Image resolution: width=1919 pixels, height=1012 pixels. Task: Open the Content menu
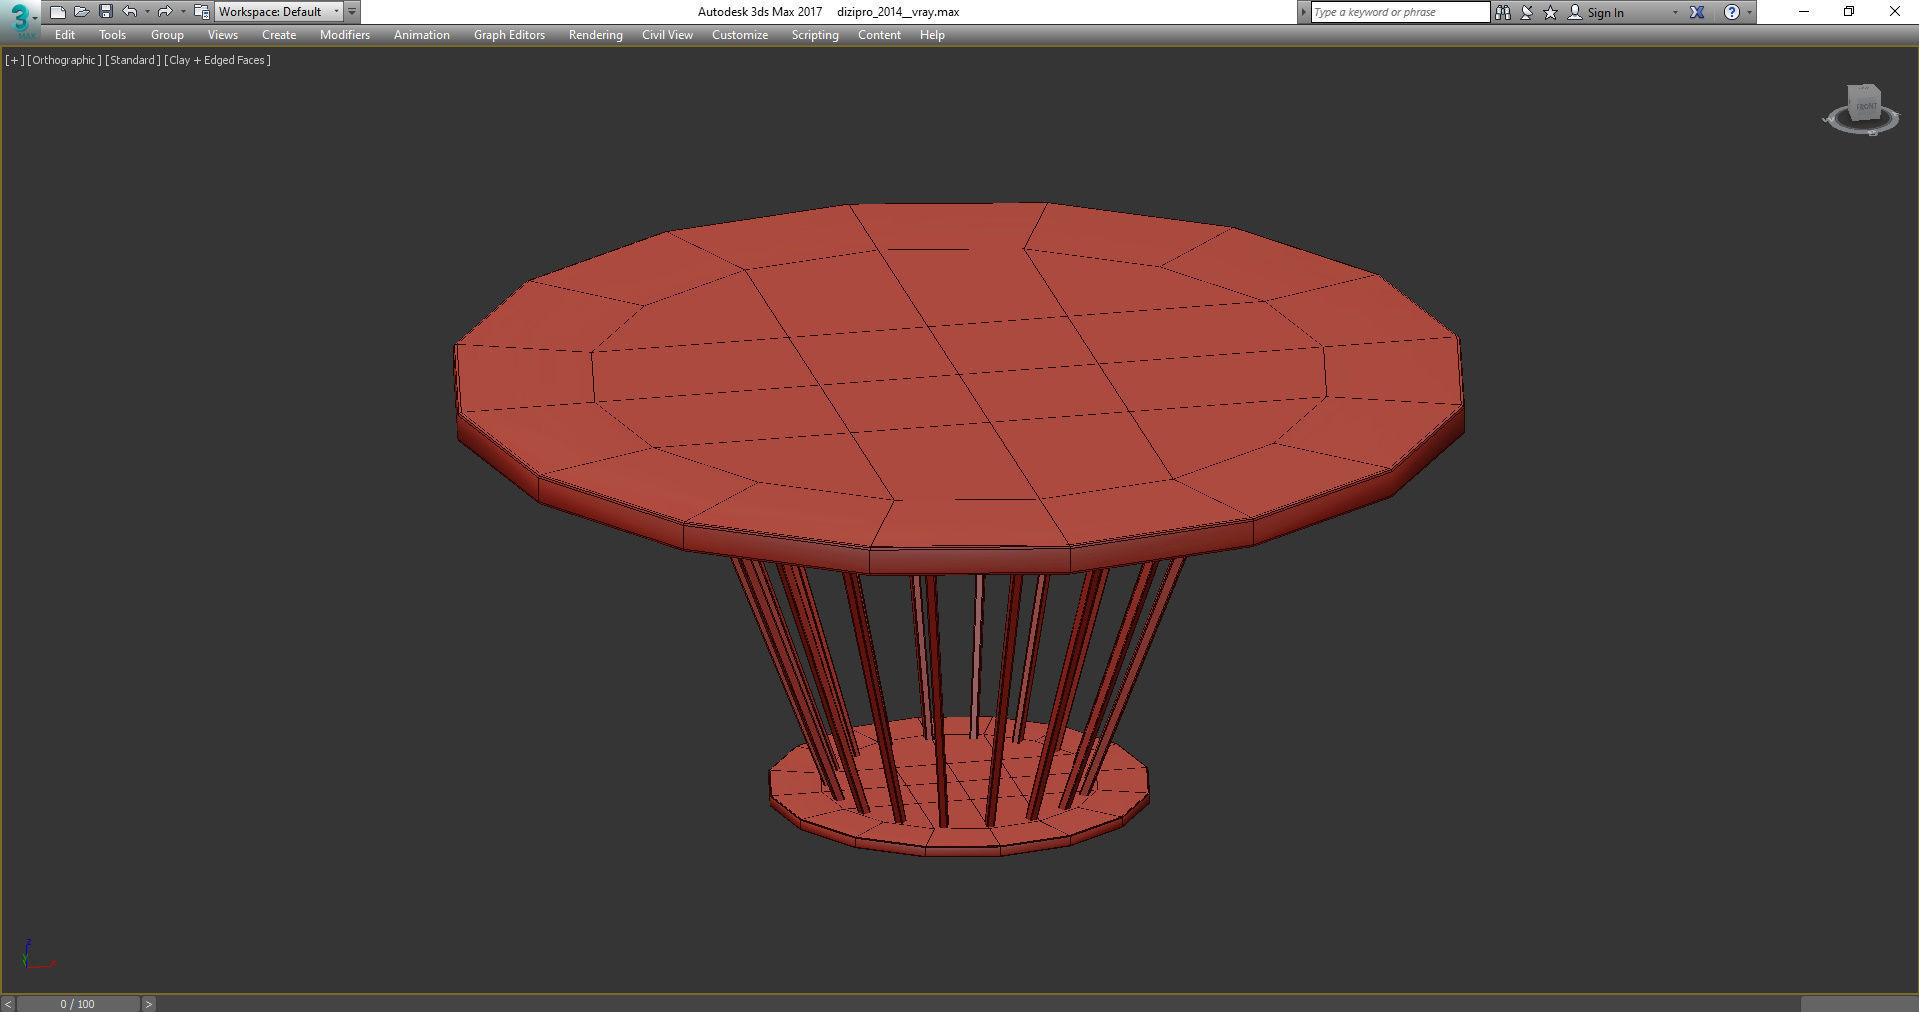879,35
